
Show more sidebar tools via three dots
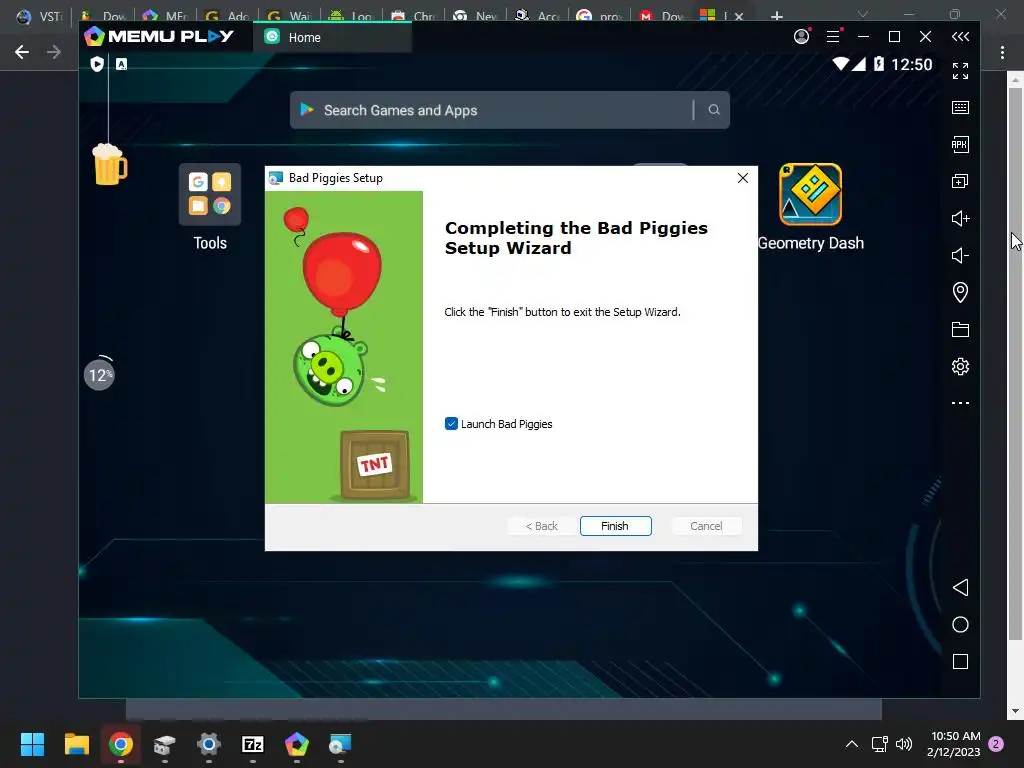tap(960, 403)
